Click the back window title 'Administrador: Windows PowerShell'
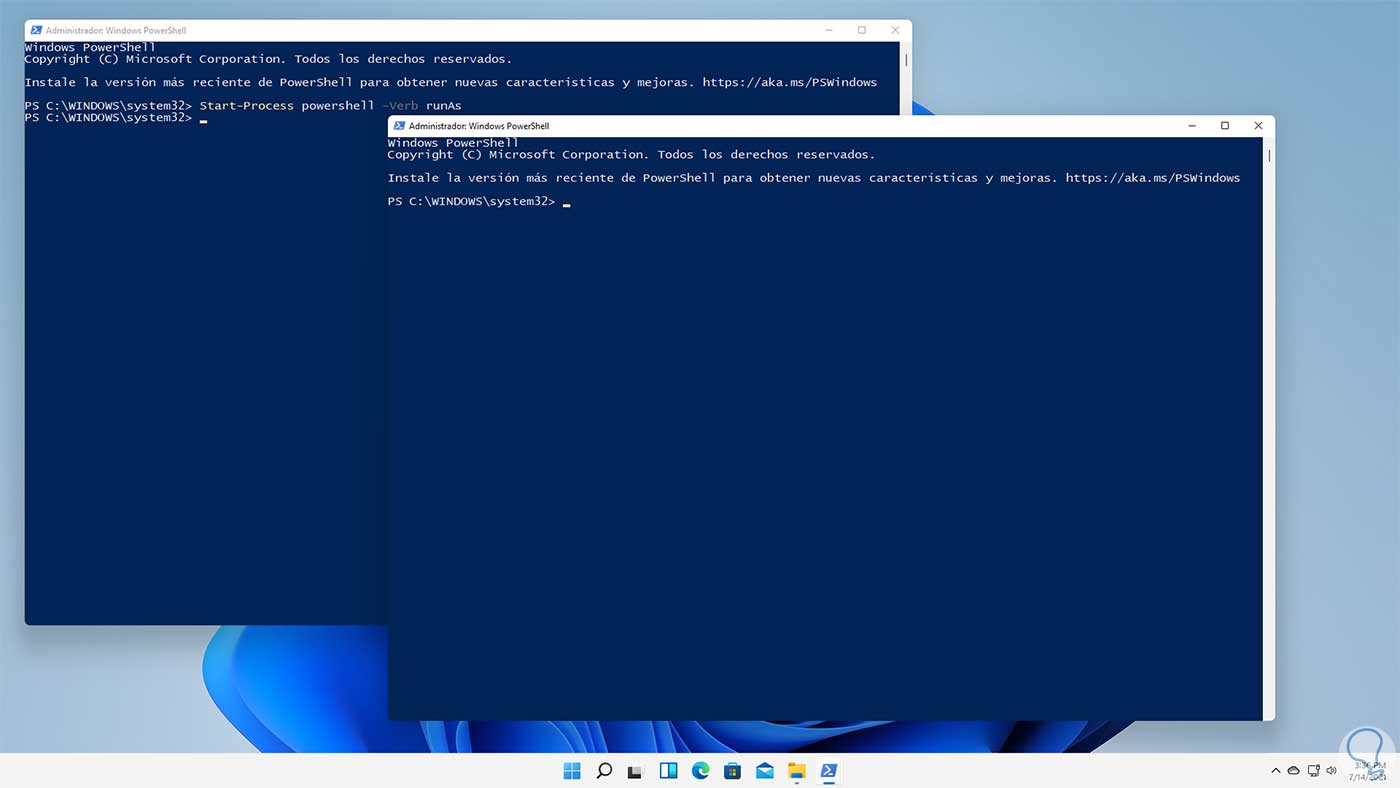 pyautogui.click(x=116, y=30)
